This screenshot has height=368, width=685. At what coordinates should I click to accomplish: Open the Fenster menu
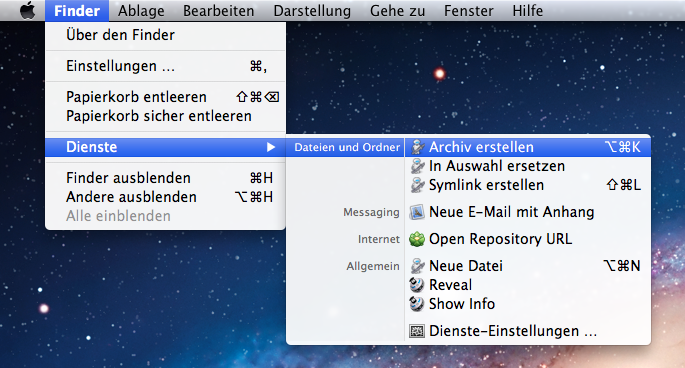tap(468, 10)
